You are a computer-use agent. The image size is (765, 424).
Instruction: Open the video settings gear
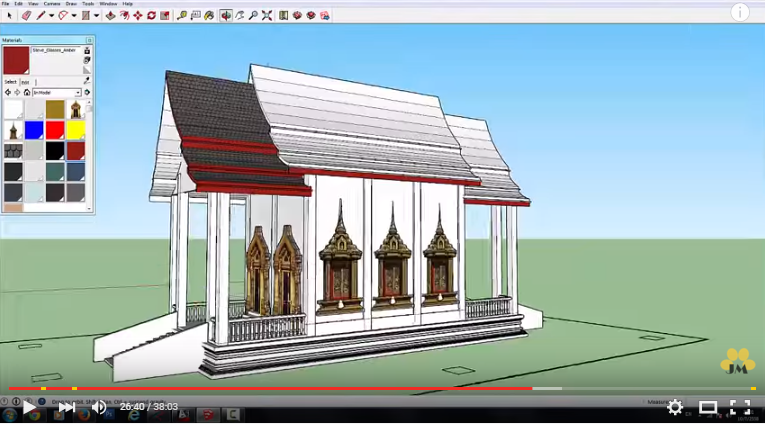[x=675, y=406]
